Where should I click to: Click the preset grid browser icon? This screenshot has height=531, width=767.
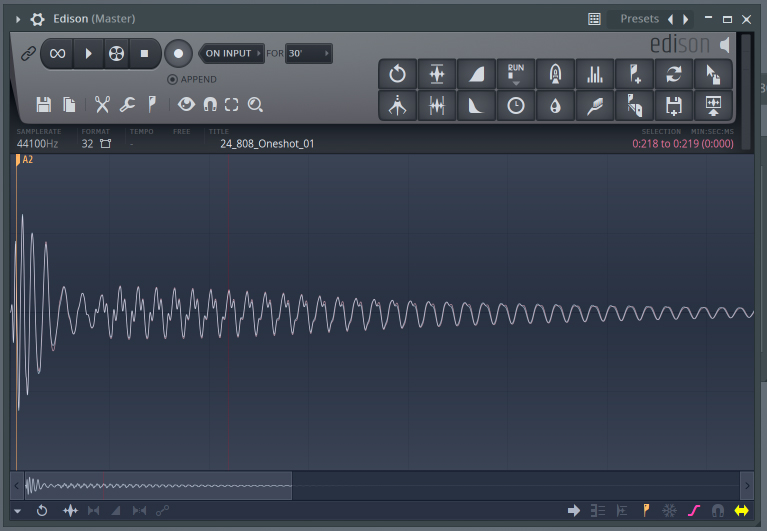[x=594, y=19]
